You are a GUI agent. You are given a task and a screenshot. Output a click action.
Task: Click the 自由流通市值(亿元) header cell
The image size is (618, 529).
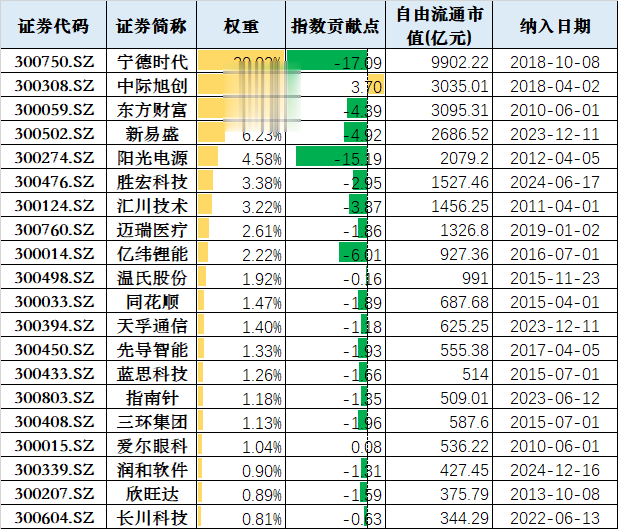click(x=439, y=26)
